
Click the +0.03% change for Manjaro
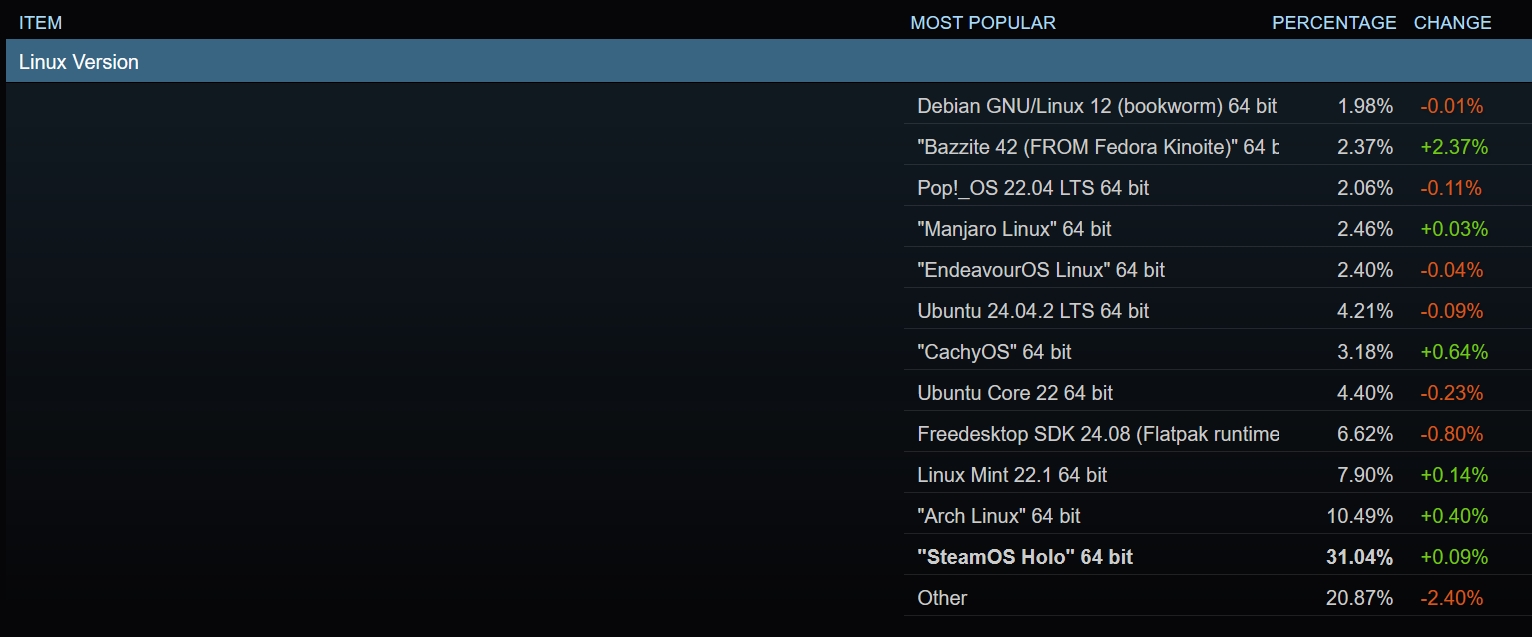pos(1454,229)
